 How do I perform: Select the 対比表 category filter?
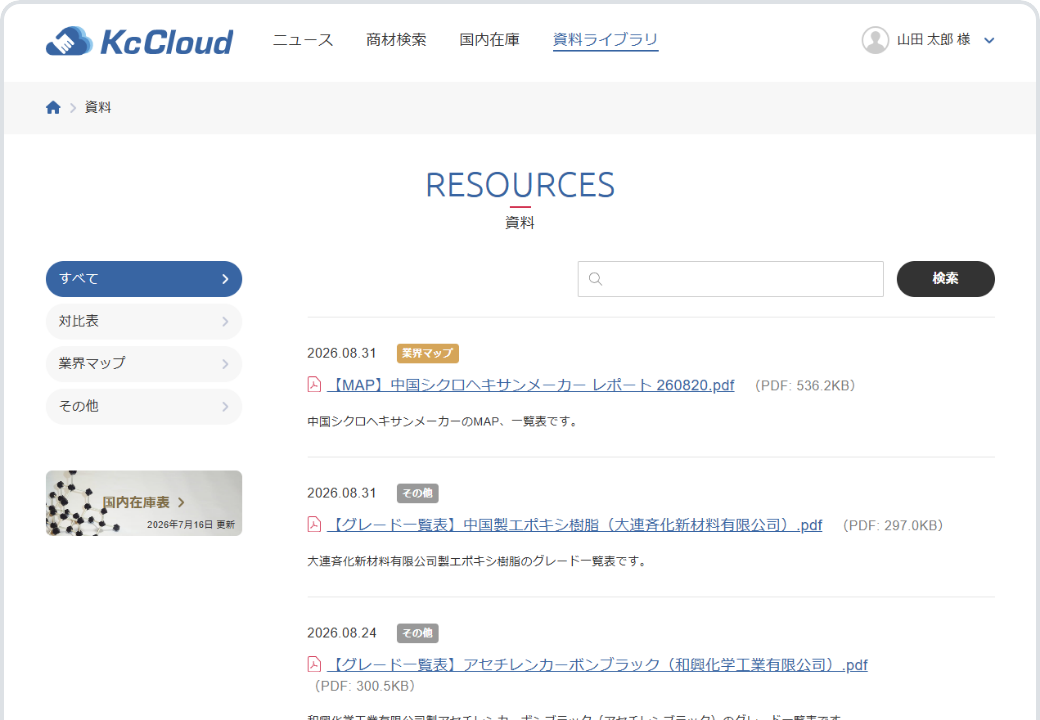pyautogui.click(x=144, y=322)
